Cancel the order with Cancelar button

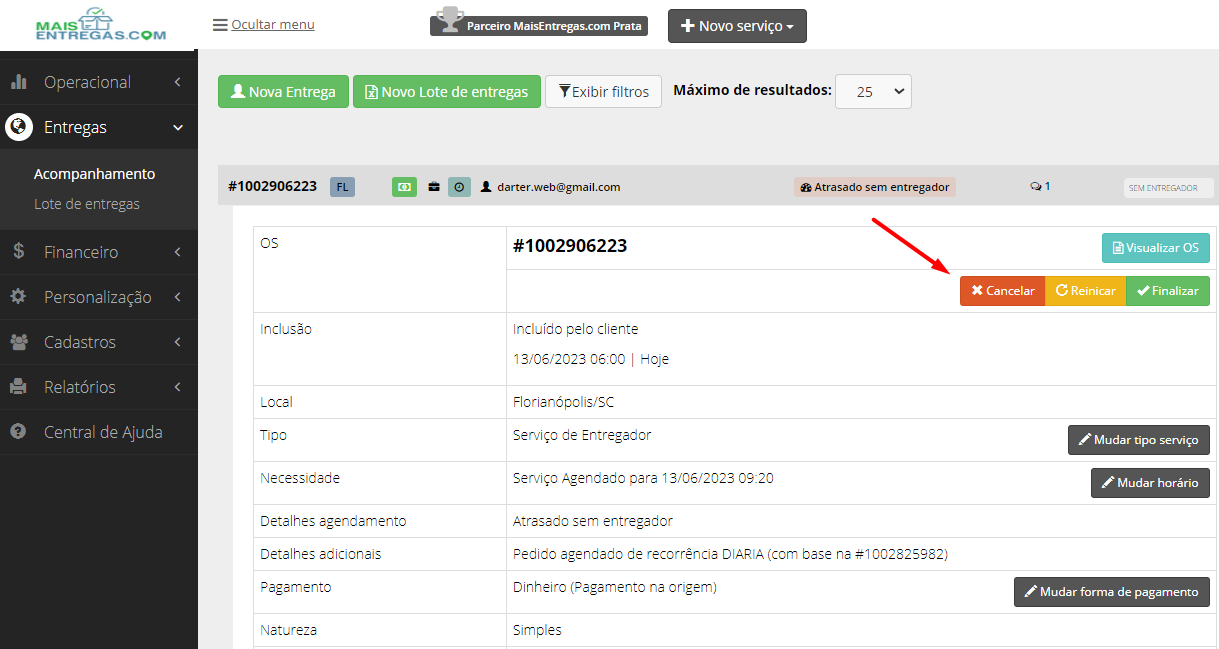1002,291
